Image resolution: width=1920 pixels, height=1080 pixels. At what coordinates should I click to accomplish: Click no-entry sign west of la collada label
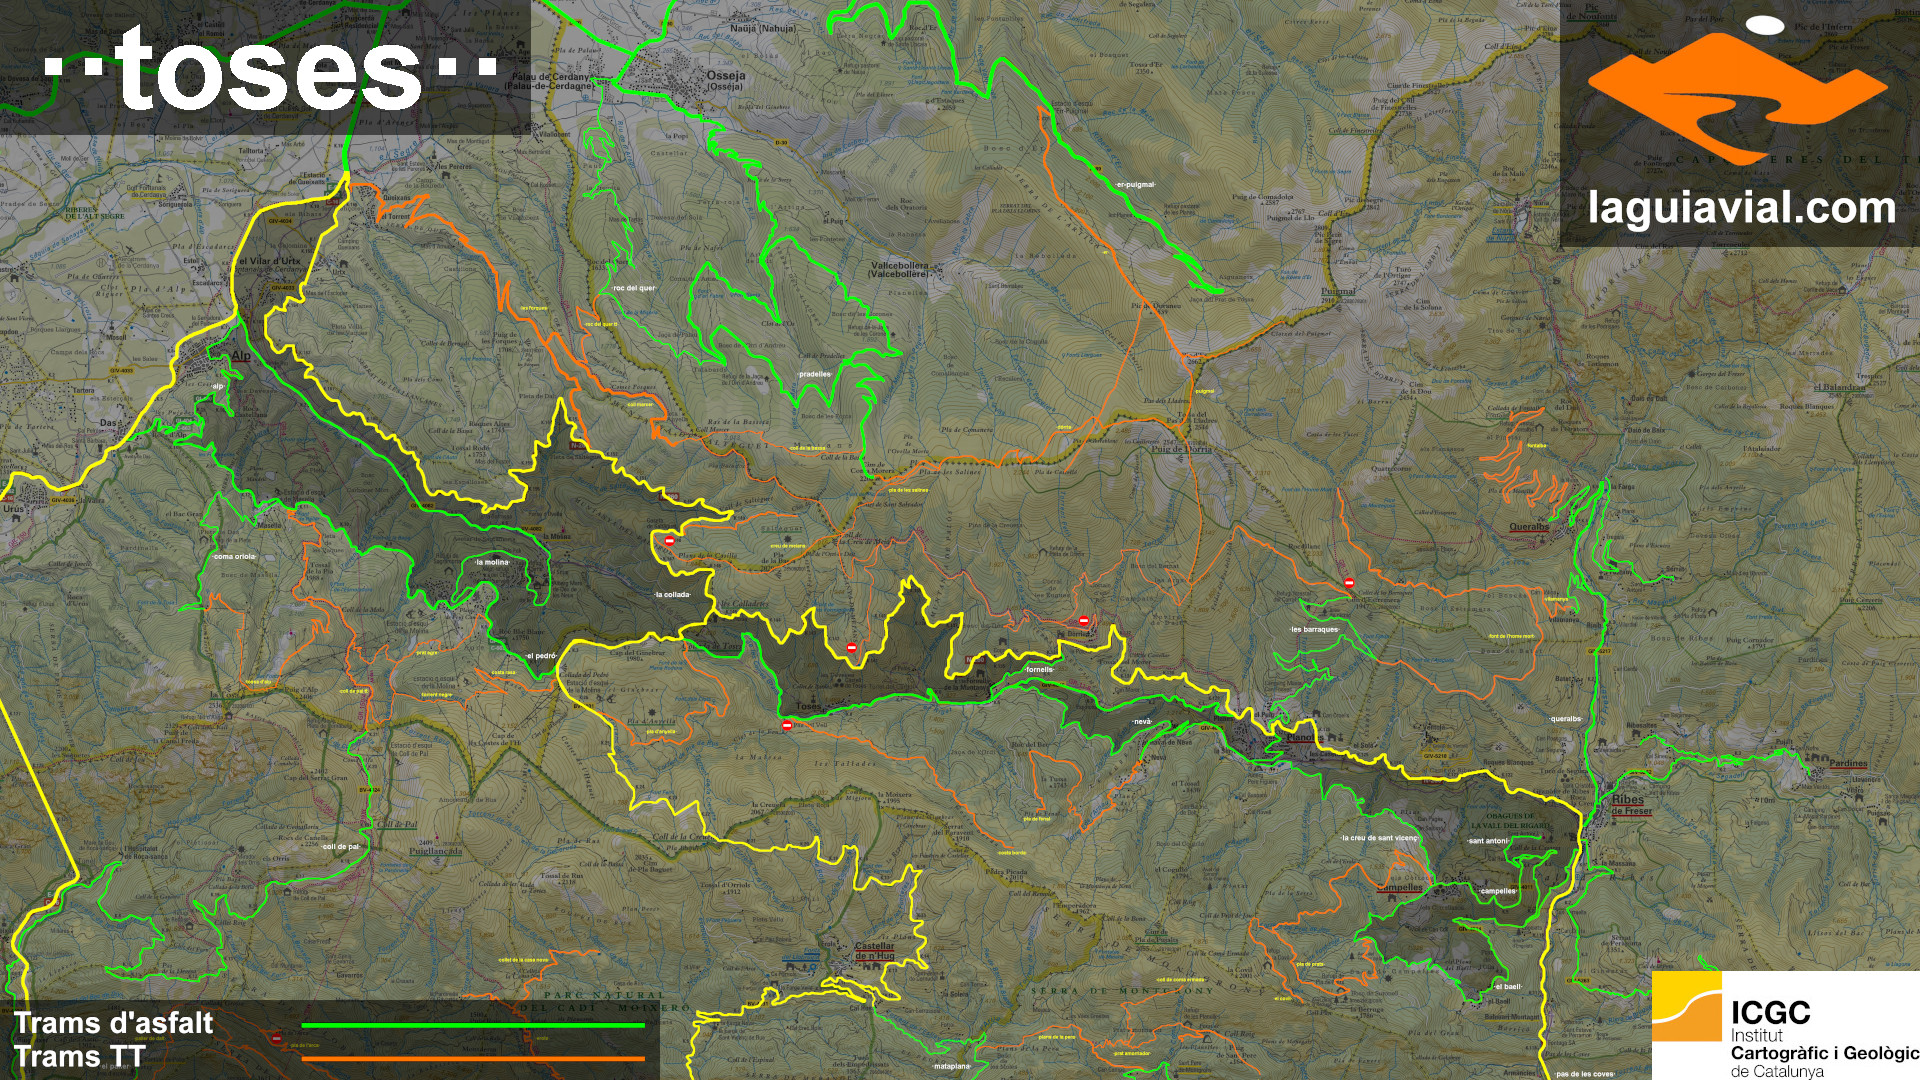[x=669, y=541]
